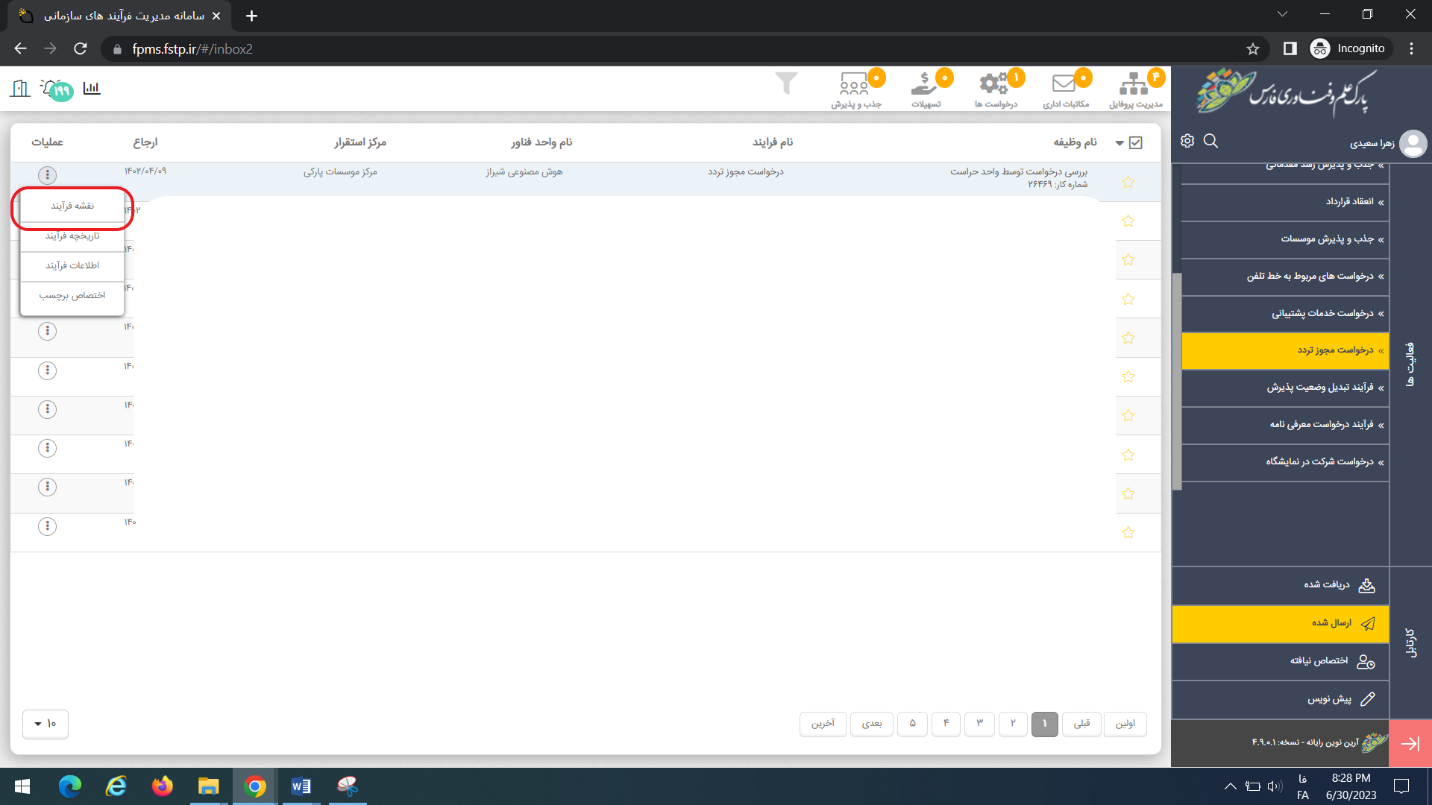
Task: Click the filter funnel icon
Action: [787, 84]
